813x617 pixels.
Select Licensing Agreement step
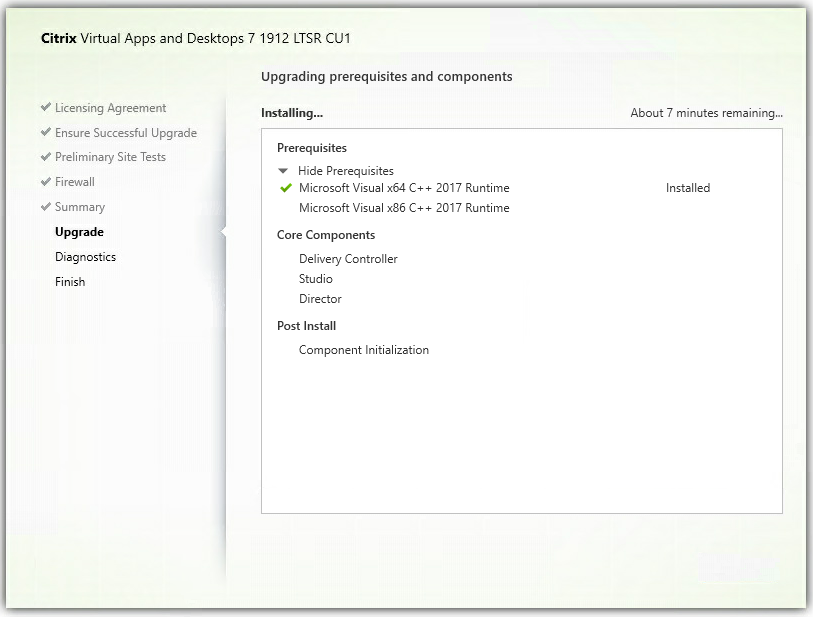[x=110, y=108]
